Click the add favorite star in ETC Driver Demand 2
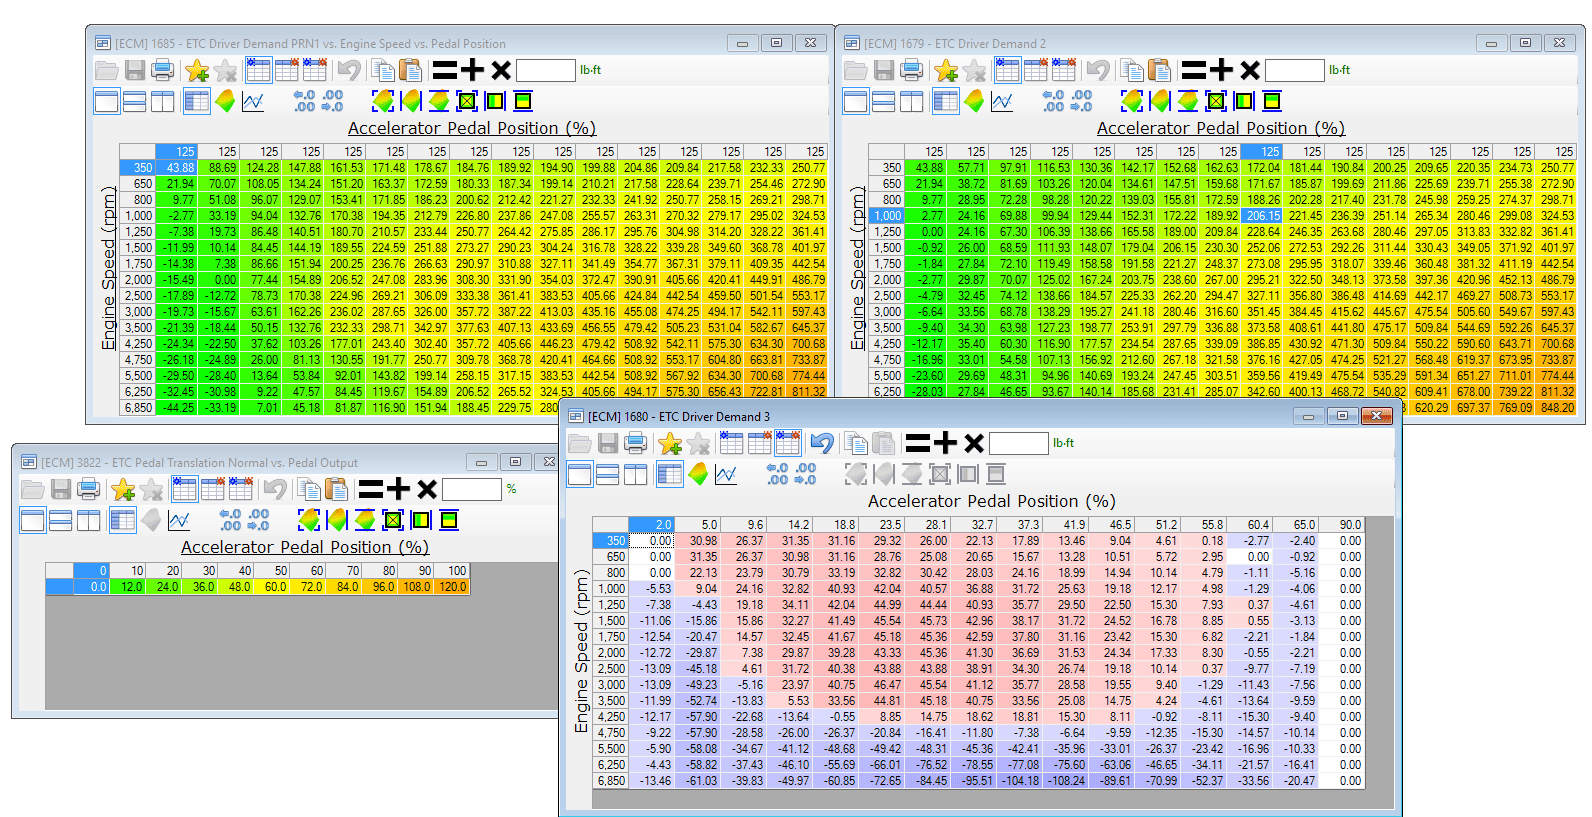 pyautogui.click(x=946, y=70)
